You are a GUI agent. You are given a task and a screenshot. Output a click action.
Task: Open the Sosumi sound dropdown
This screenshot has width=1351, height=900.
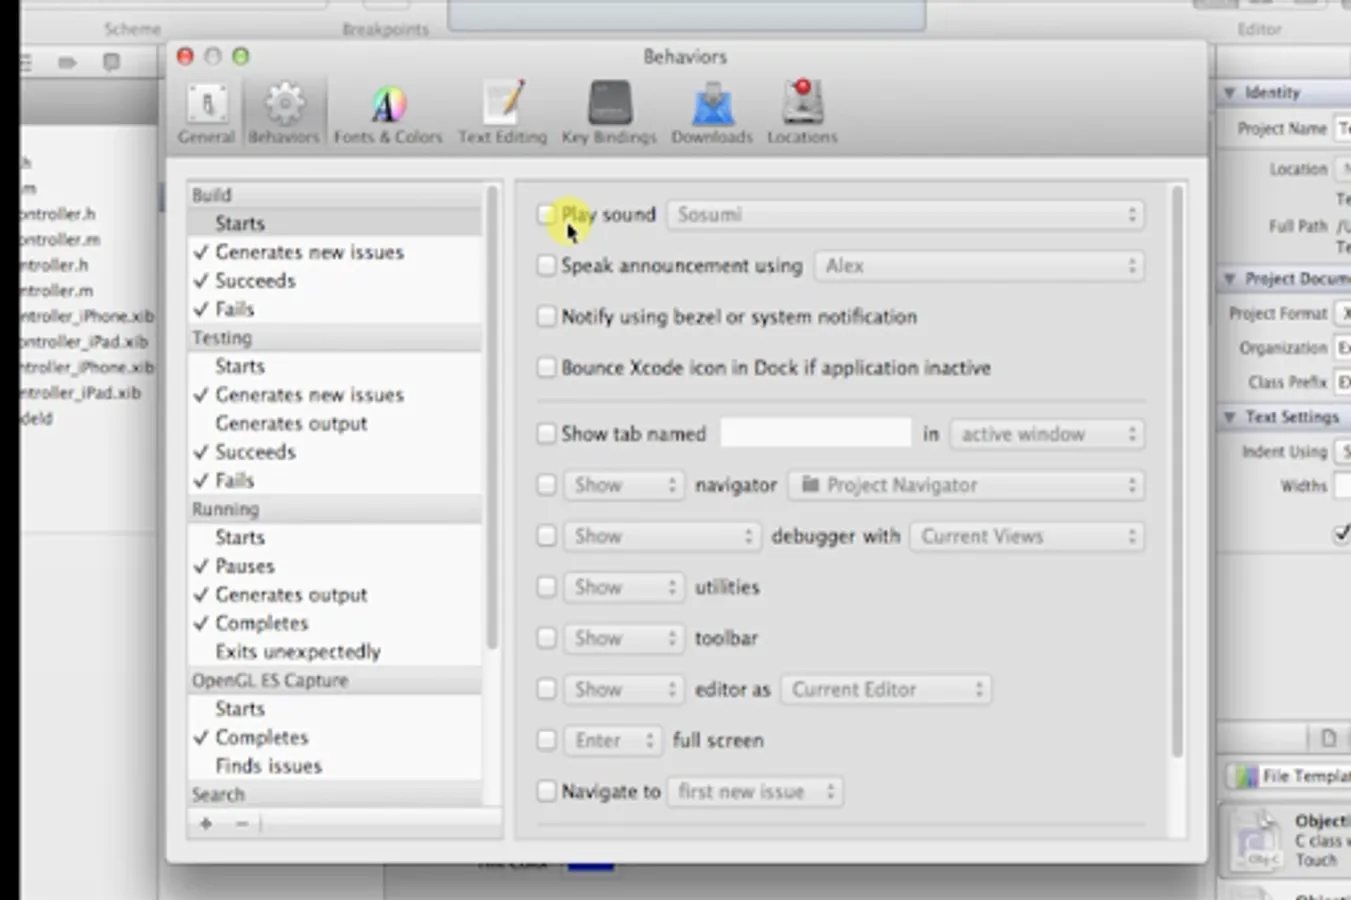[906, 214]
